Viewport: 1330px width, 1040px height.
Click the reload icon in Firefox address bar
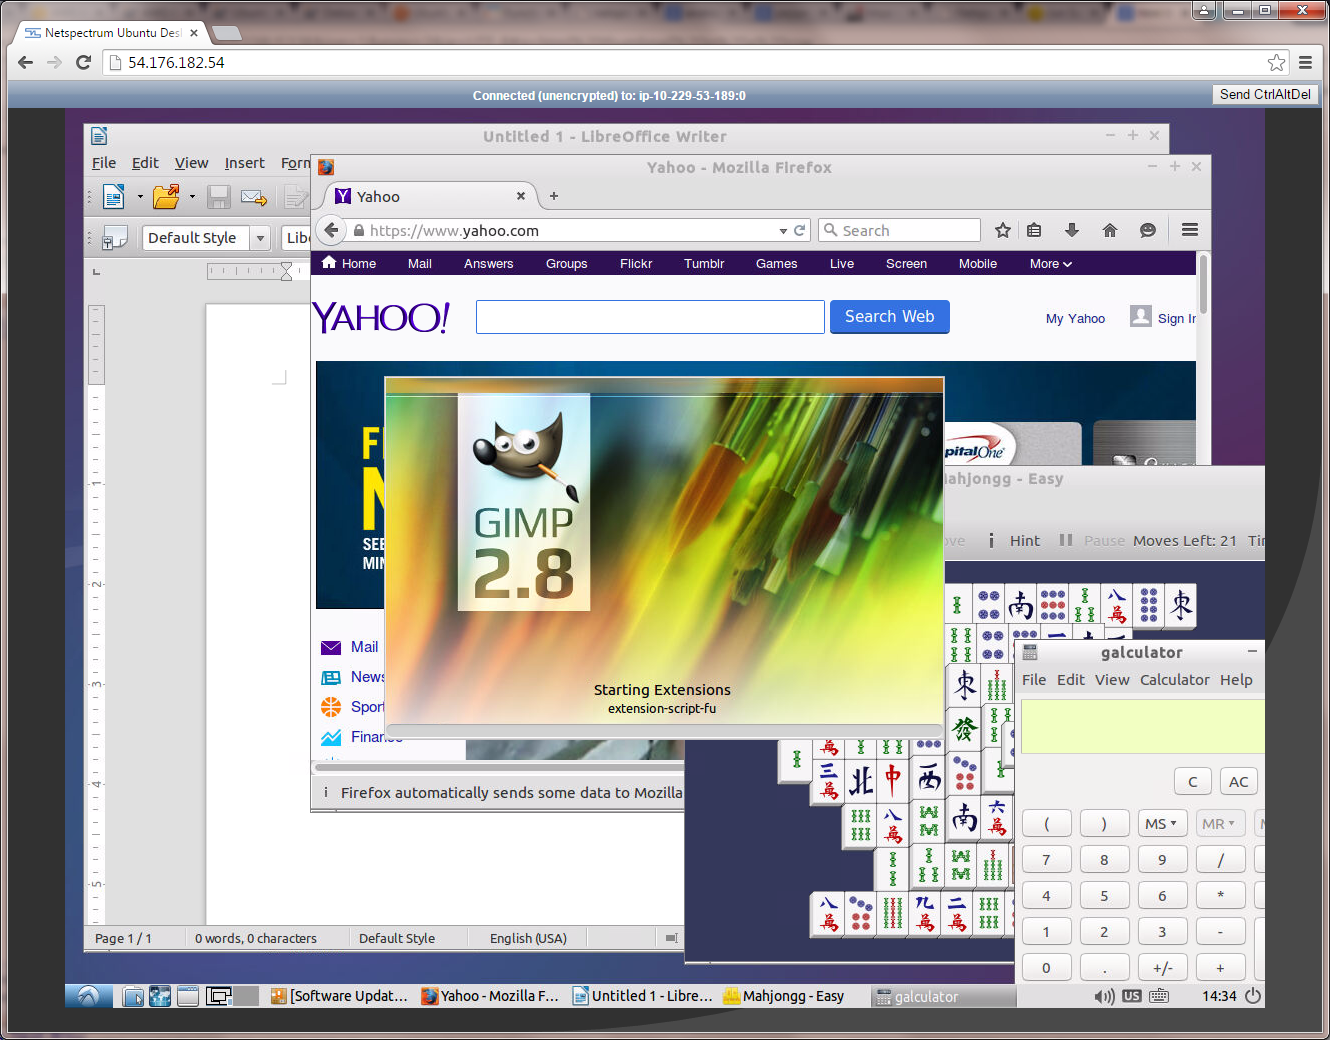799,231
